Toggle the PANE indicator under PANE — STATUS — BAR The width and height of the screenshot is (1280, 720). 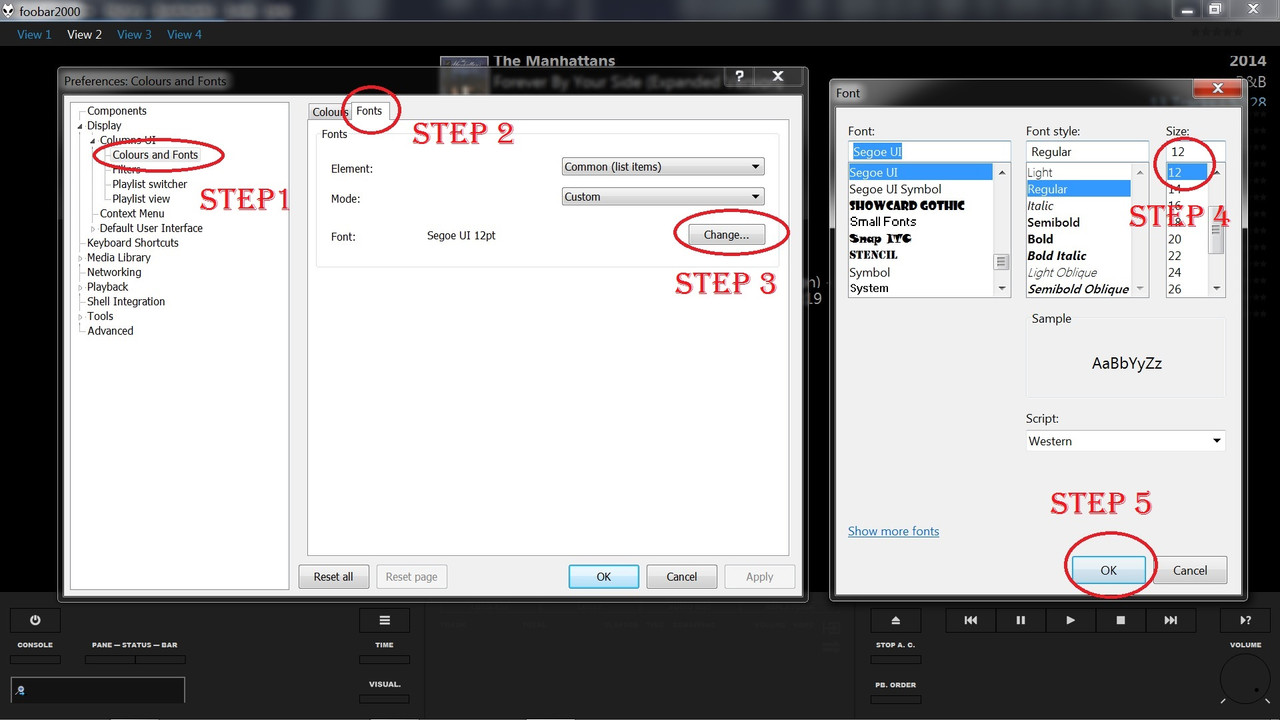point(110,660)
